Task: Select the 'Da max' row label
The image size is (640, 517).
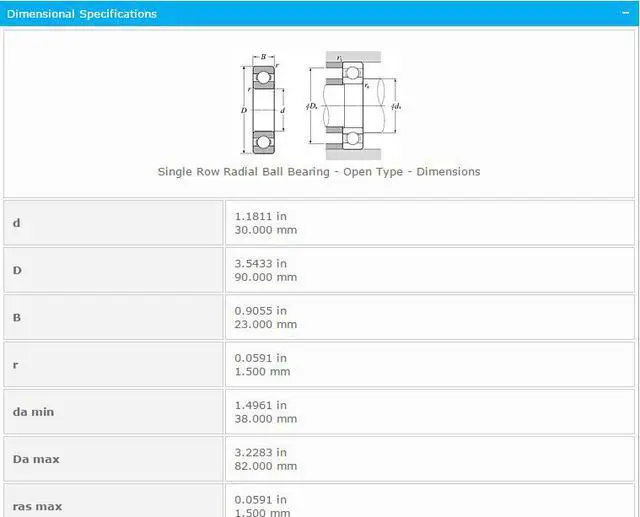Action: pos(36,459)
